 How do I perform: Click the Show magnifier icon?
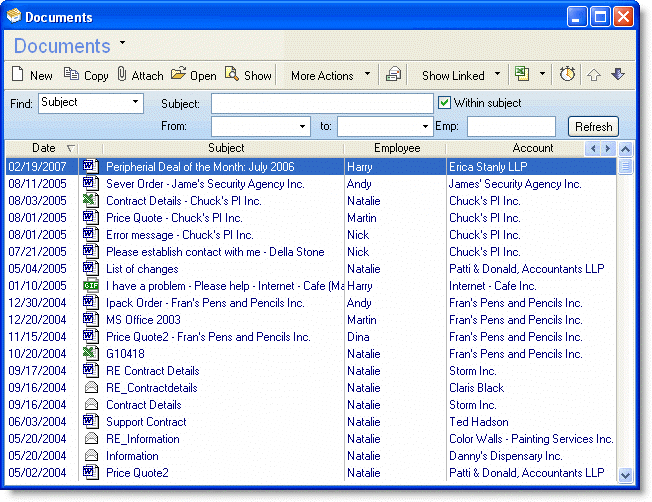[x=232, y=75]
